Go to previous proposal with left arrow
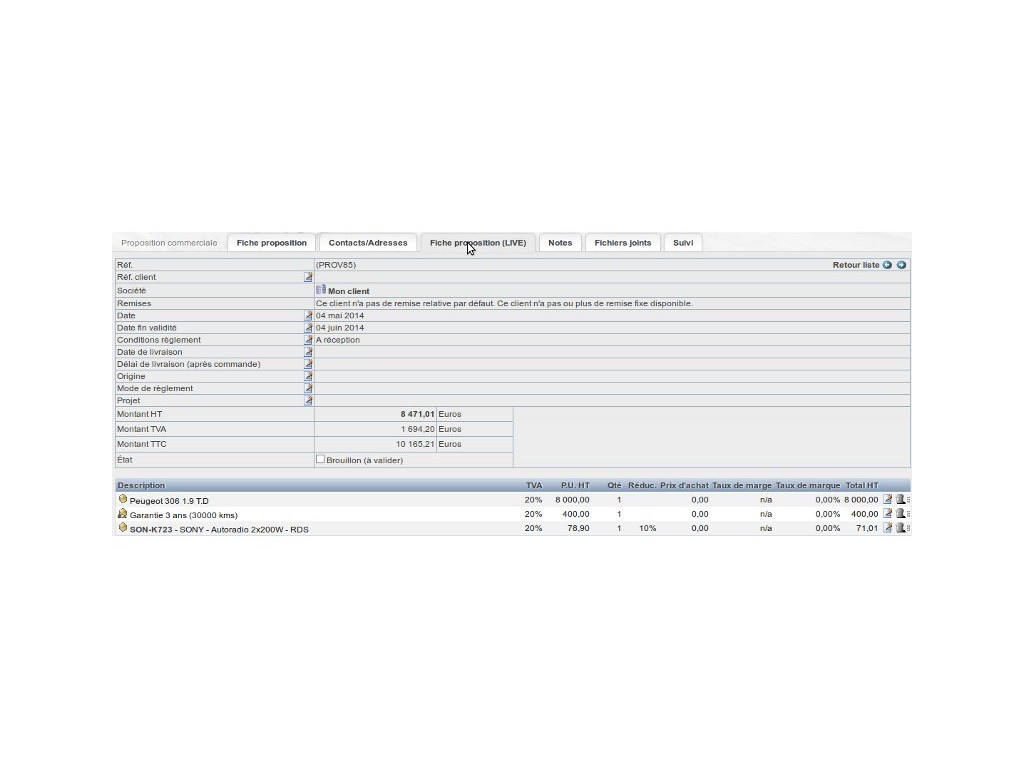 [x=887, y=265]
